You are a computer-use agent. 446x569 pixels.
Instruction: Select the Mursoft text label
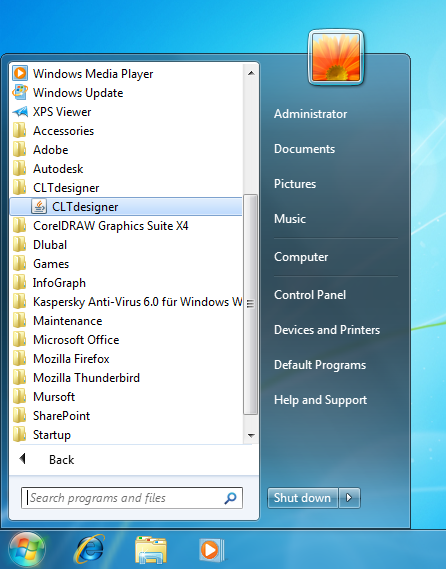point(54,396)
